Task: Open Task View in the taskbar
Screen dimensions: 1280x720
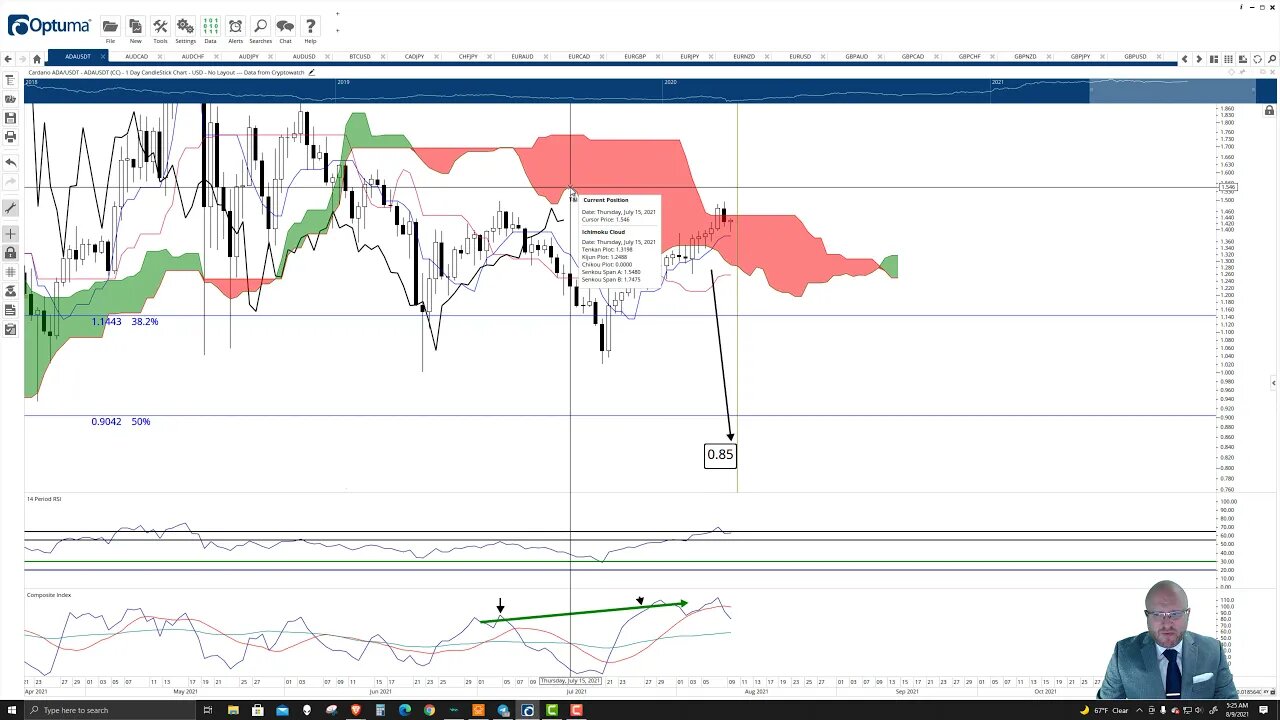Action: (x=208, y=710)
